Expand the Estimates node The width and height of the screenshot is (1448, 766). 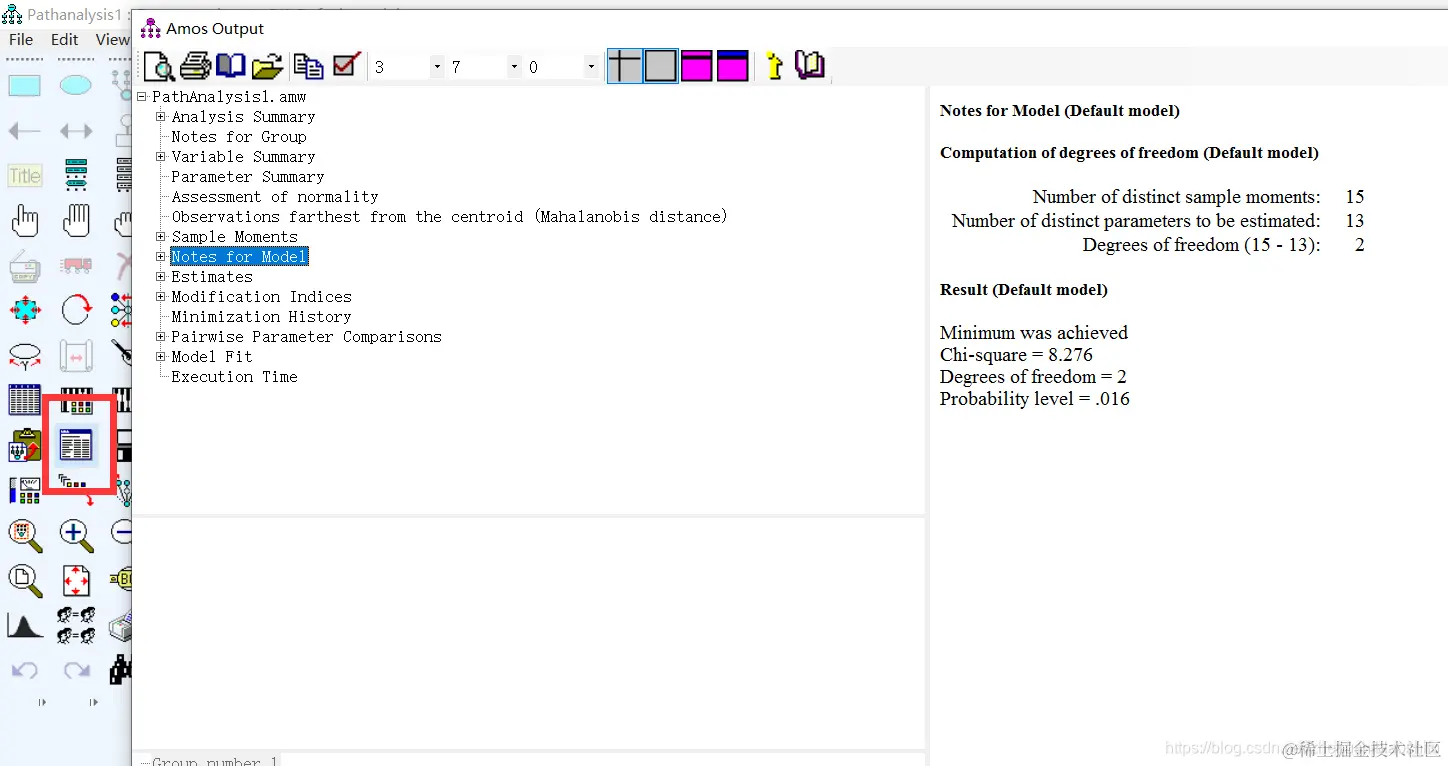160,277
